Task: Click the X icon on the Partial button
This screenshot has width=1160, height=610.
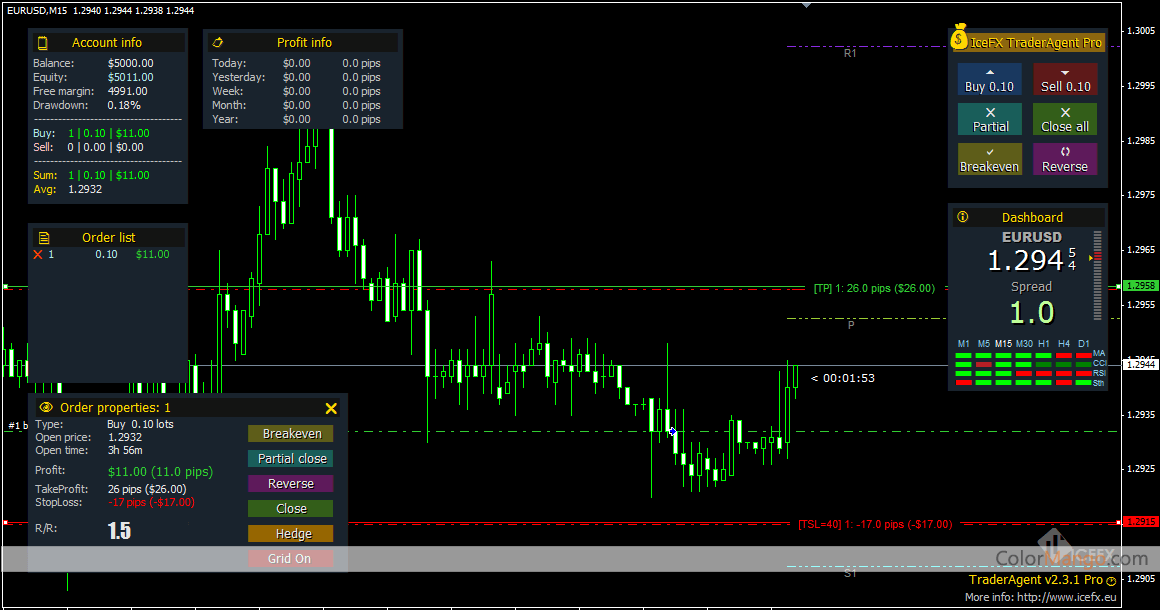Action: click(991, 112)
